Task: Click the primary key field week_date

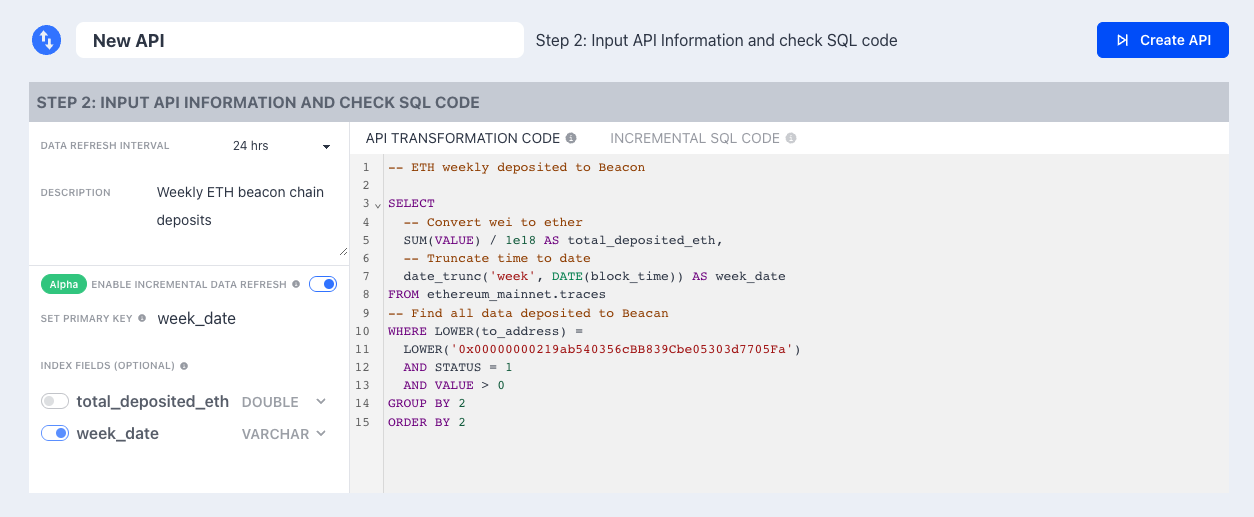Action: pyautogui.click(x=197, y=318)
